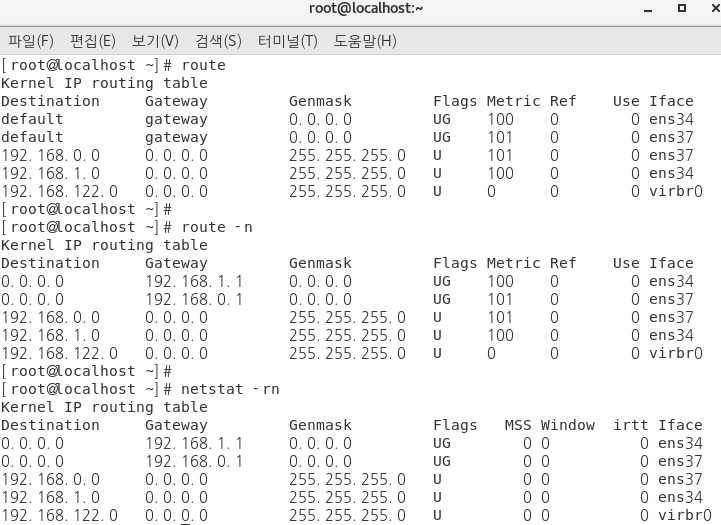
Task: Click 'Kernel IP routing table' below netstat -rn
Action: [x=104, y=407]
